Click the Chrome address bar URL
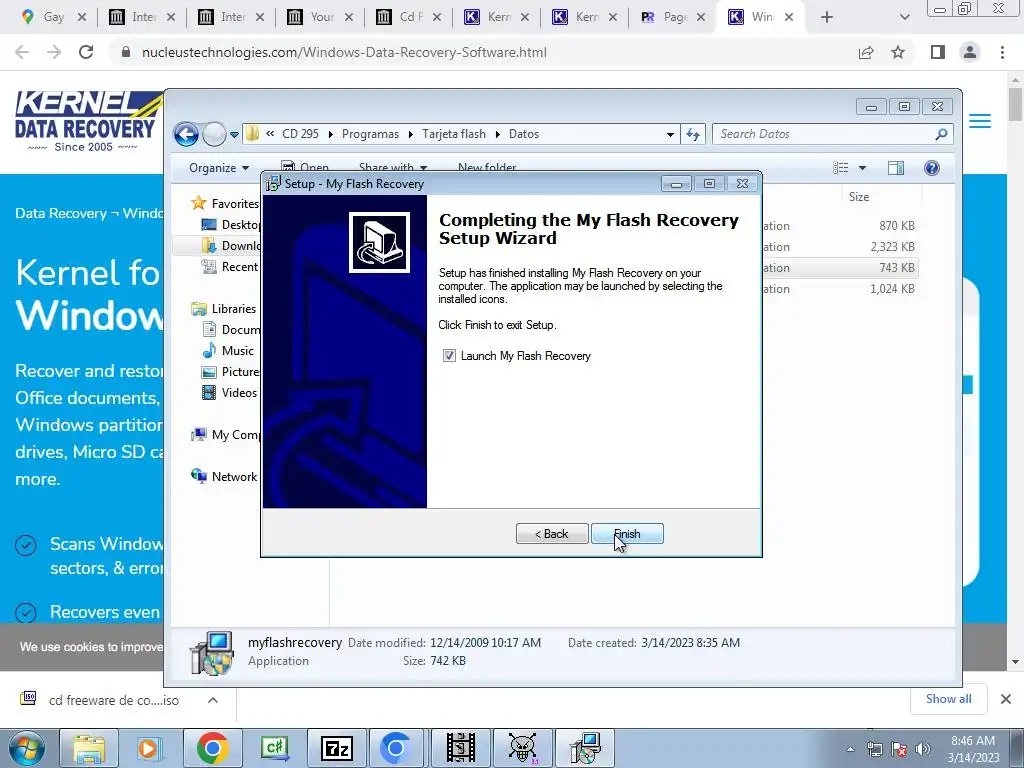 click(344, 52)
